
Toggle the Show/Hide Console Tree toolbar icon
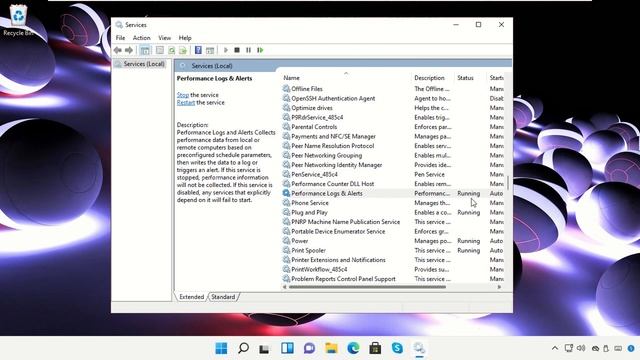point(144,50)
